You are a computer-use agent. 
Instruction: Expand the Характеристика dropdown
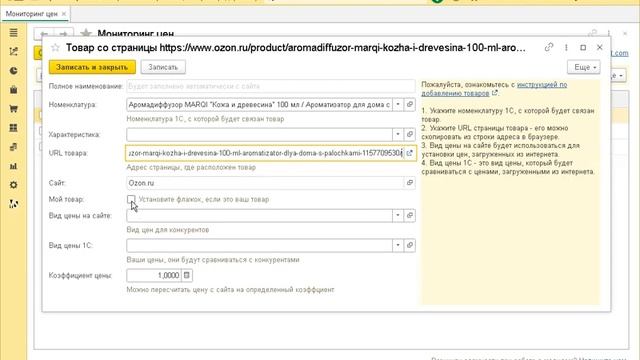pyautogui.click(x=398, y=134)
